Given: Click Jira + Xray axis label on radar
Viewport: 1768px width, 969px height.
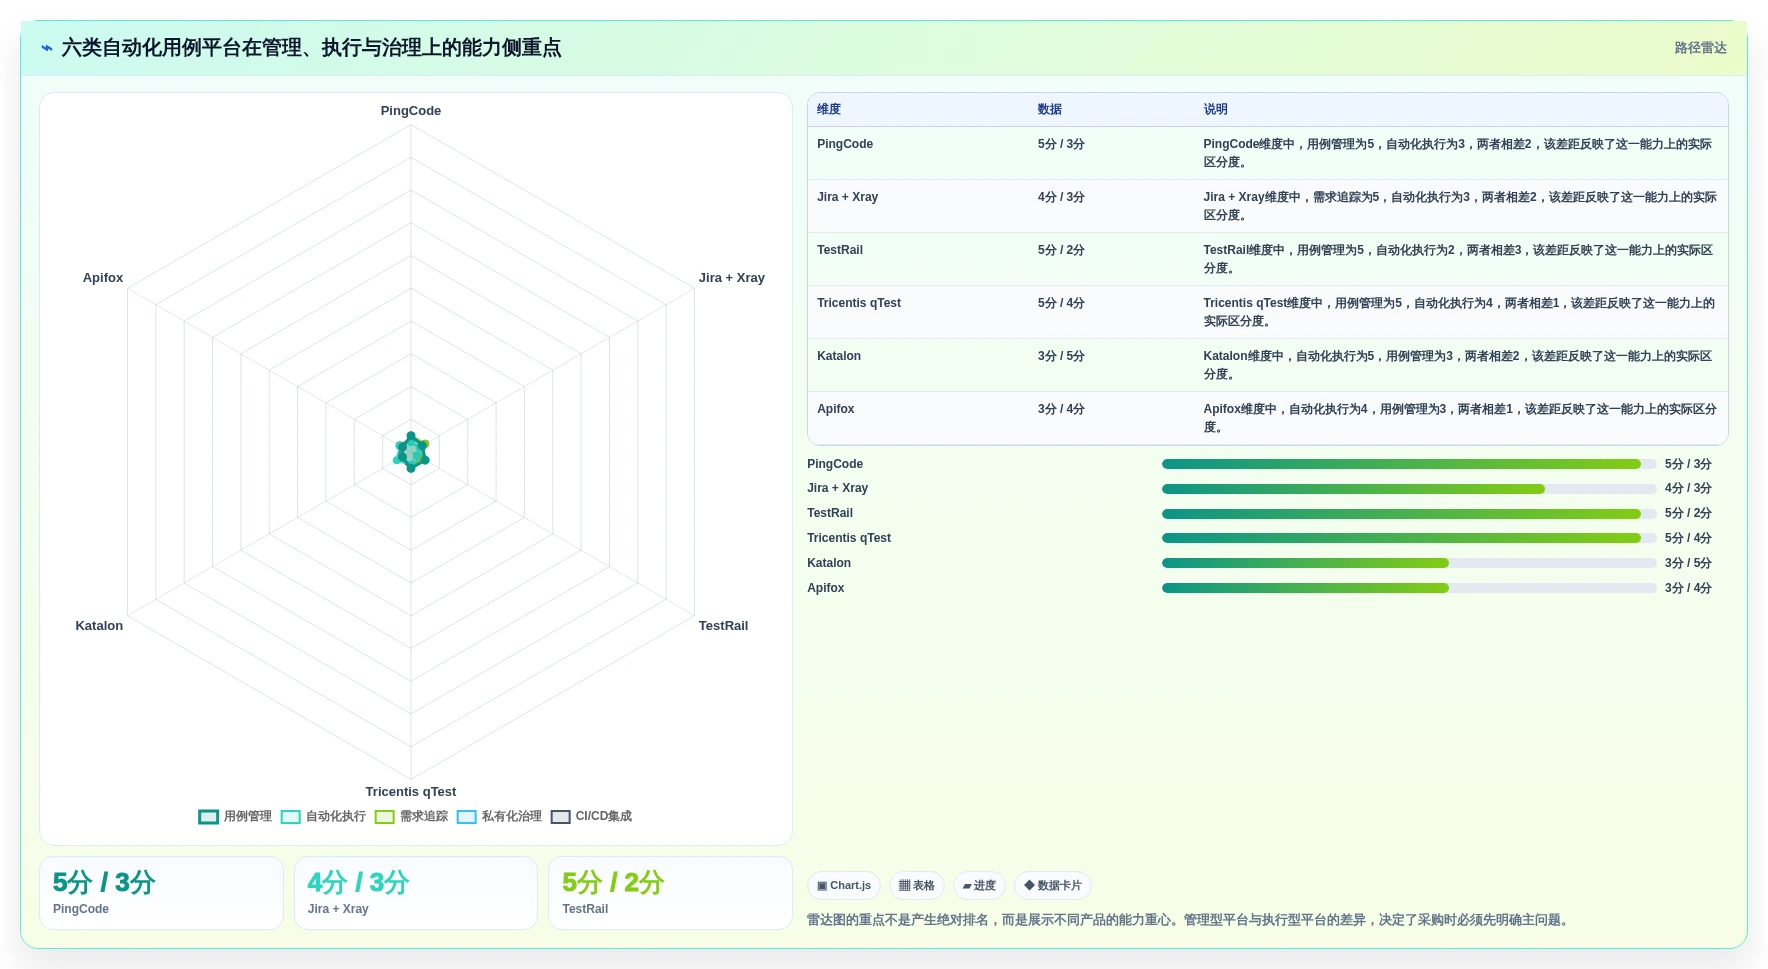Looking at the screenshot, I should [732, 278].
